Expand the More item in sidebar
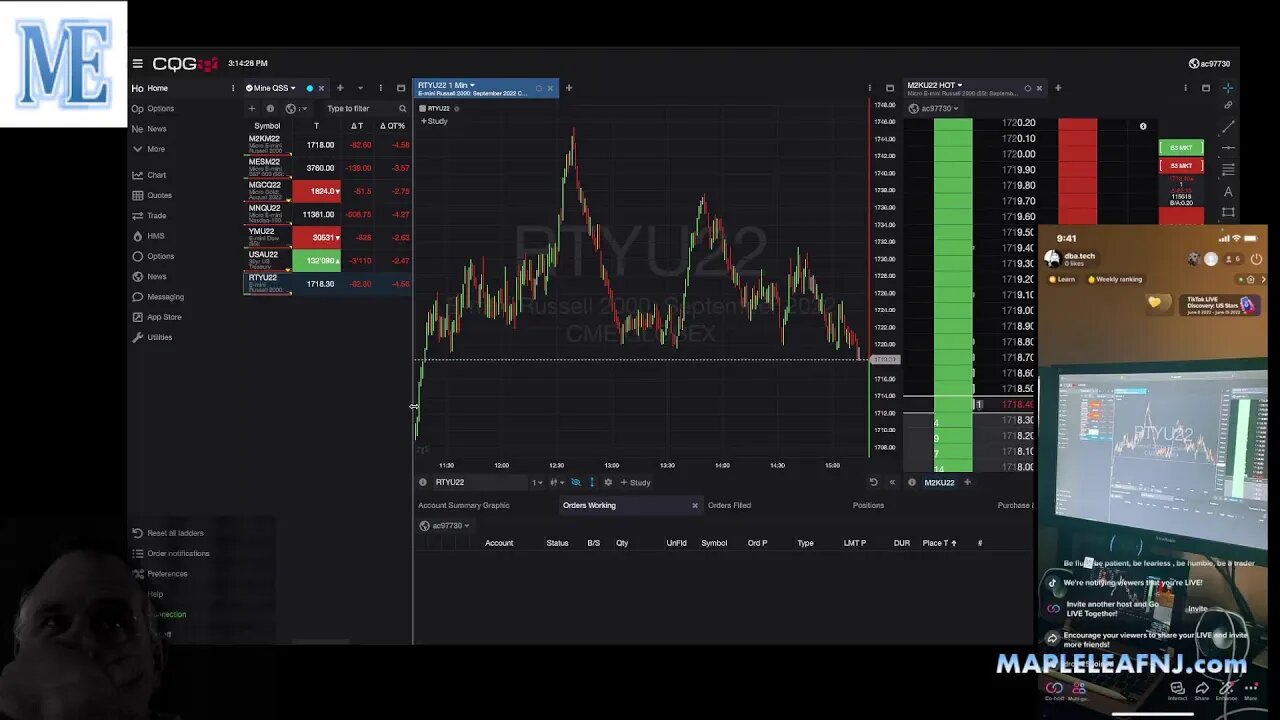The width and height of the screenshot is (1280, 720). [148, 149]
